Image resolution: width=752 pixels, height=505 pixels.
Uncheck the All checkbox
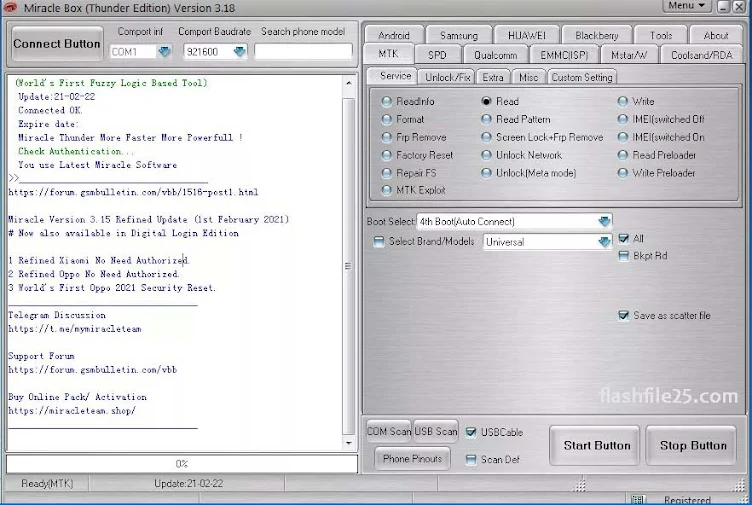coord(623,238)
